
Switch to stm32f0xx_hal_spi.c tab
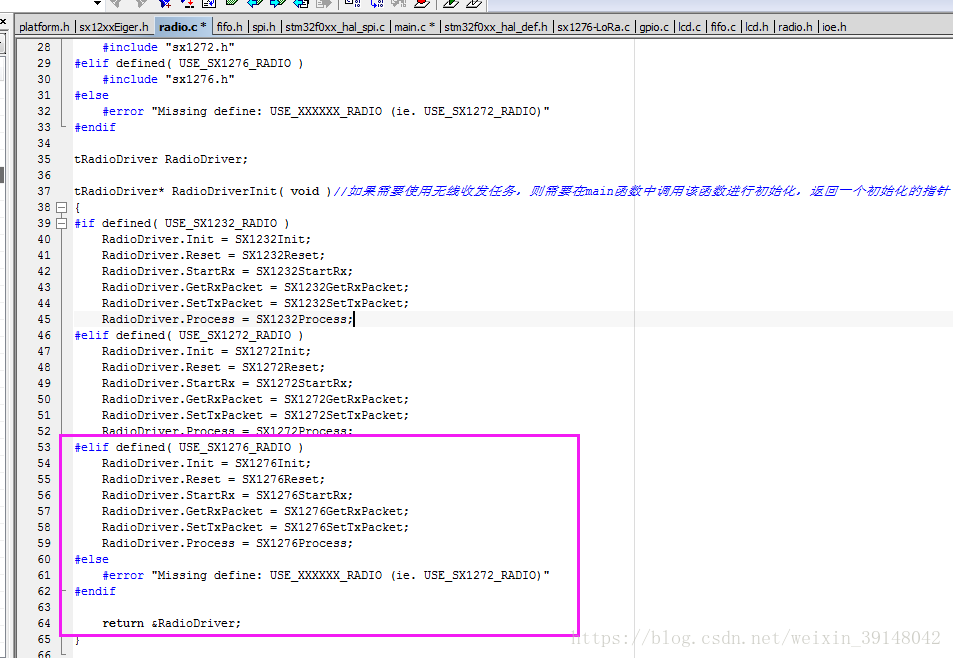click(x=335, y=27)
